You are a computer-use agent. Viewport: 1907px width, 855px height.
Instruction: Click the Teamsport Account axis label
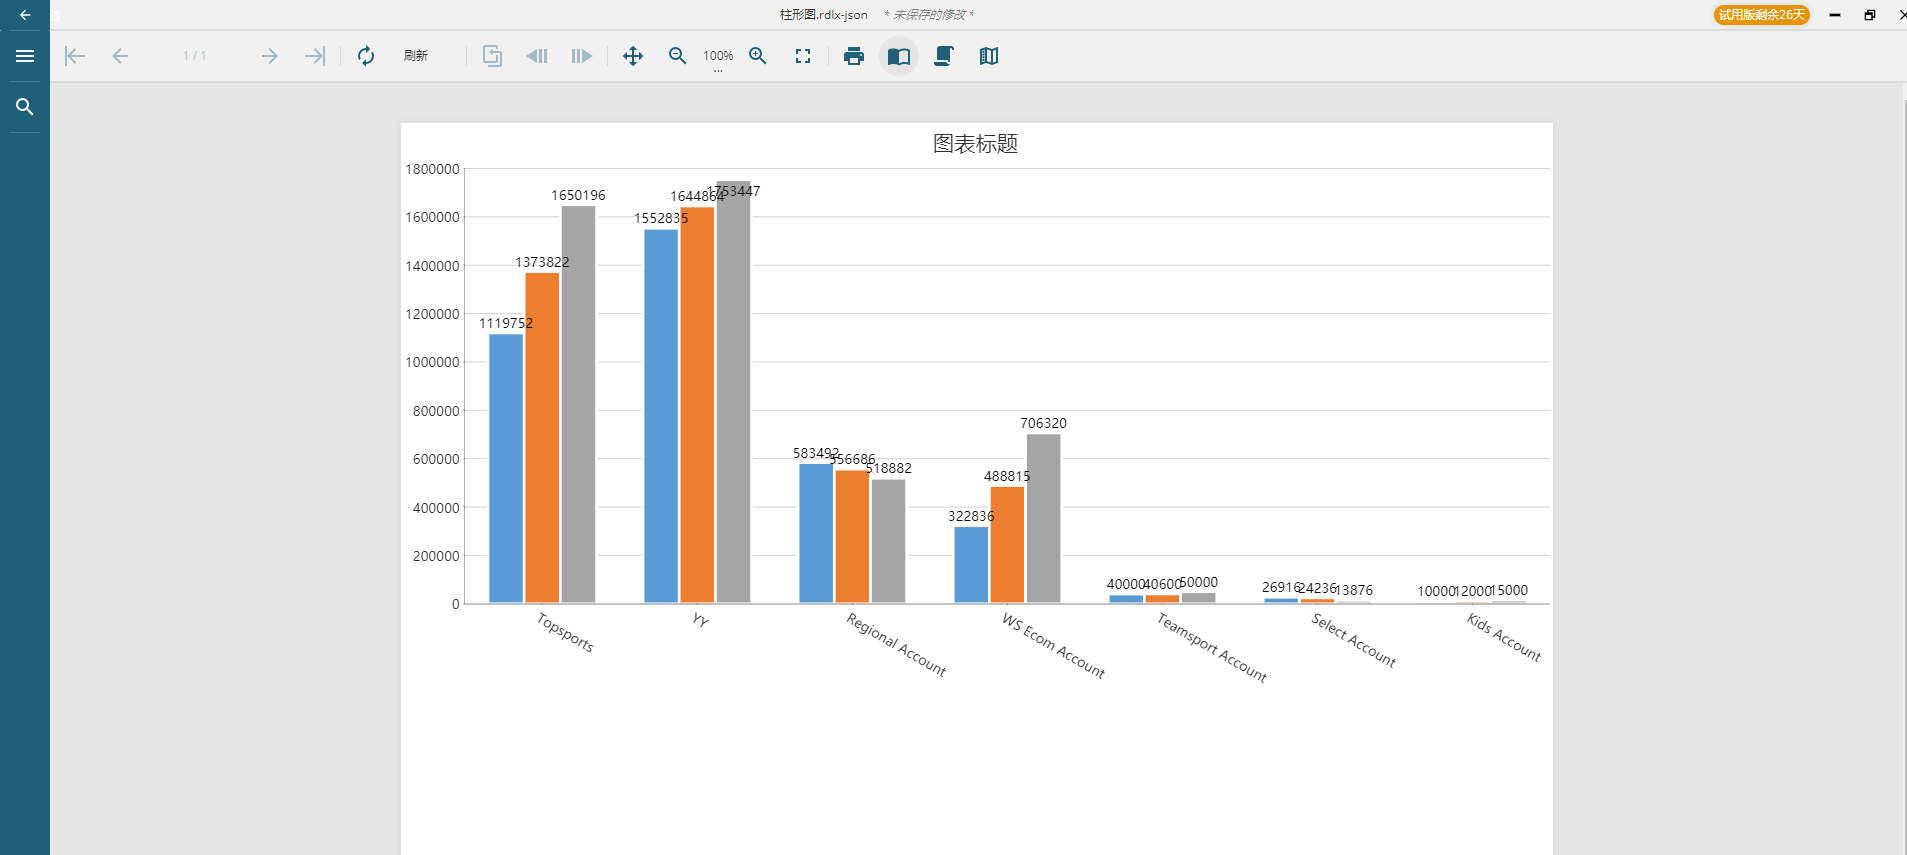[1212, 648]
